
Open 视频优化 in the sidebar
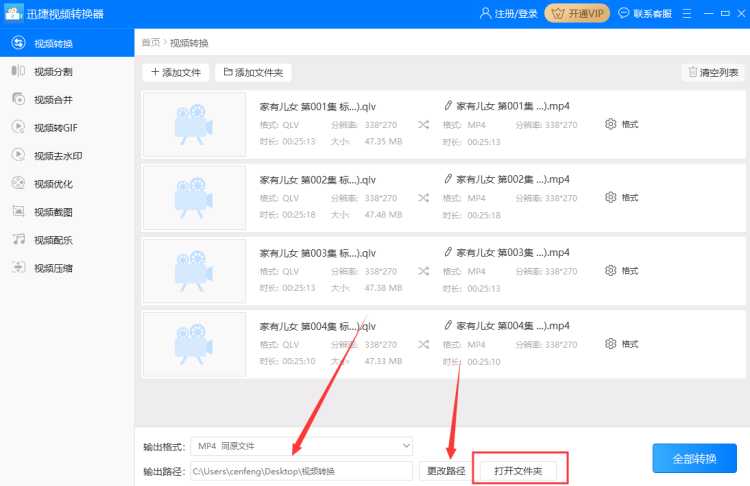click(x=67, y=184)
